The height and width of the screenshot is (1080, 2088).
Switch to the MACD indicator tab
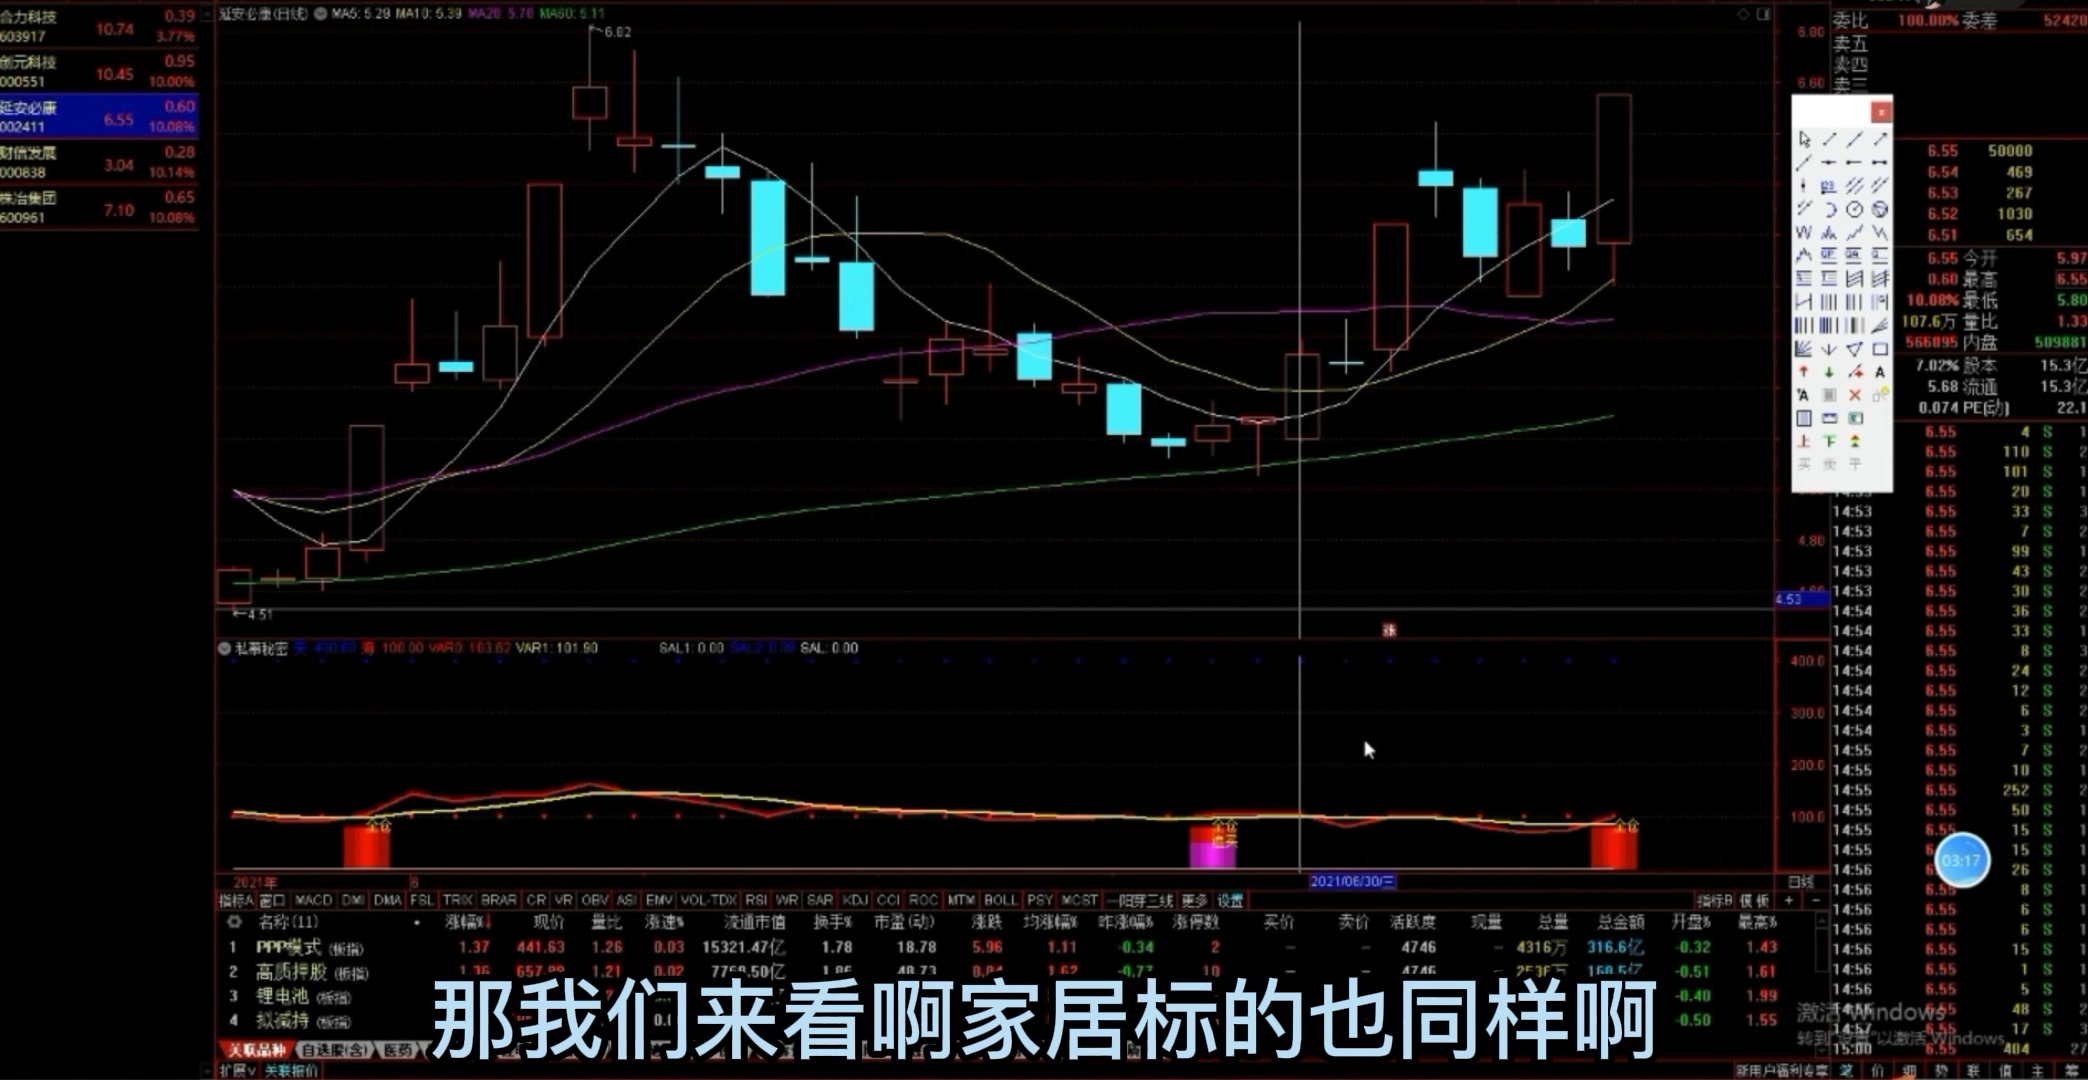tap(313, 900)
